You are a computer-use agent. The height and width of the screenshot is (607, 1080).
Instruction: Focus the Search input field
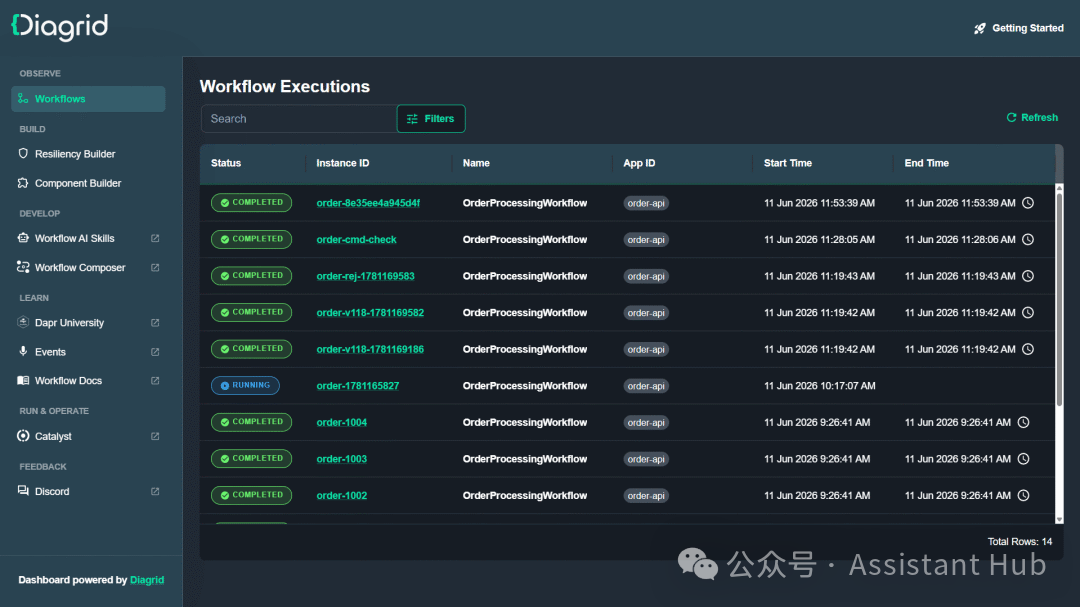point(299,119)
